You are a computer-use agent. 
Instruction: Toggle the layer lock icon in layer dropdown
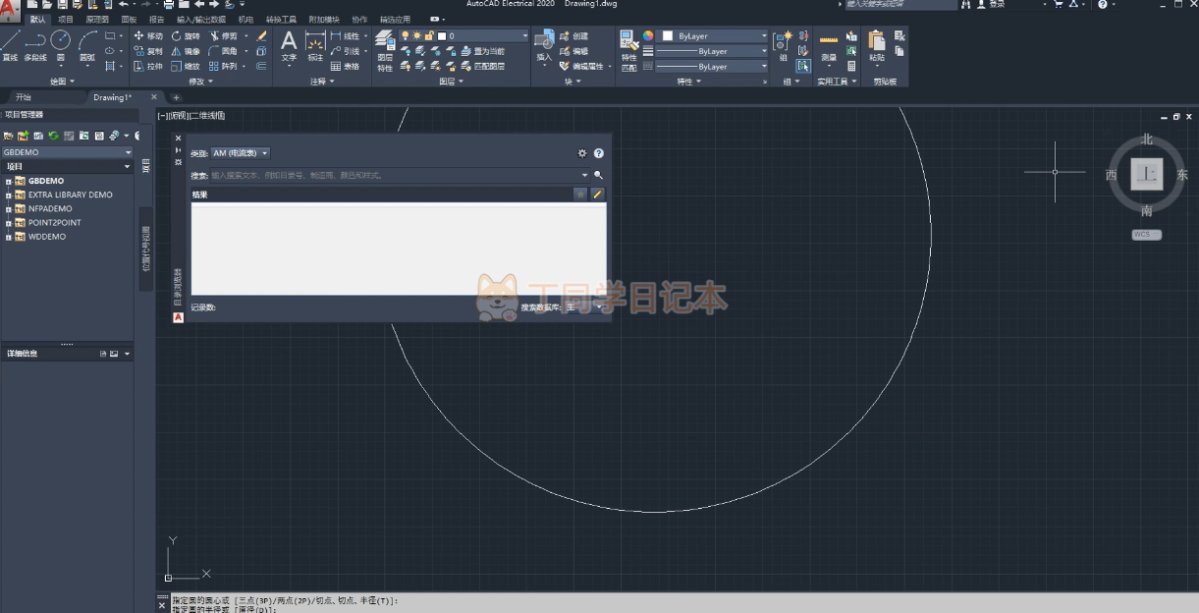click(428, 36)
